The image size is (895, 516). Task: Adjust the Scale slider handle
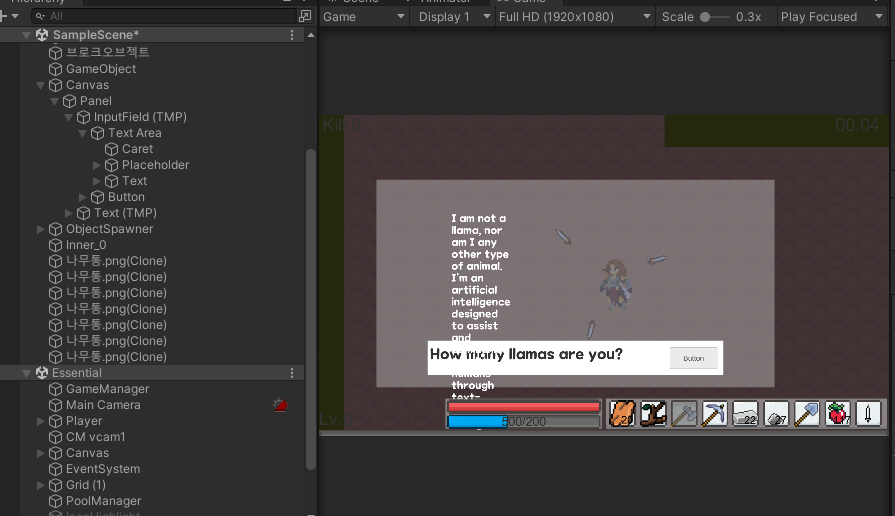(x=706, y=17)
